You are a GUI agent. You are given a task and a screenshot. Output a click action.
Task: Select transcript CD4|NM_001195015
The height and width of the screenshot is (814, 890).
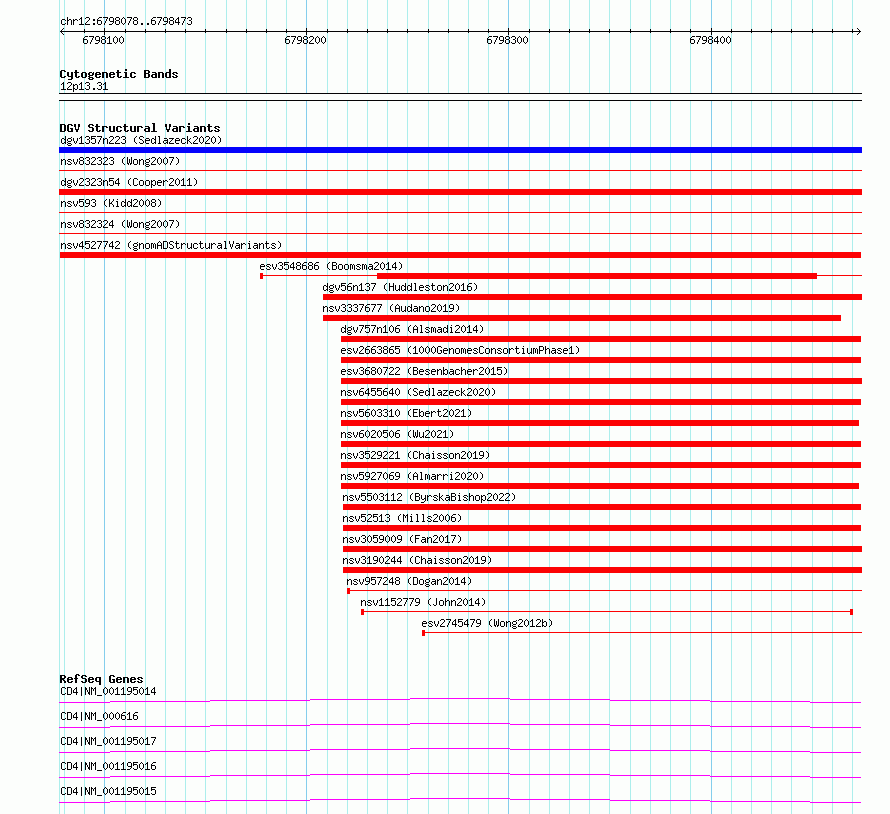108,791
